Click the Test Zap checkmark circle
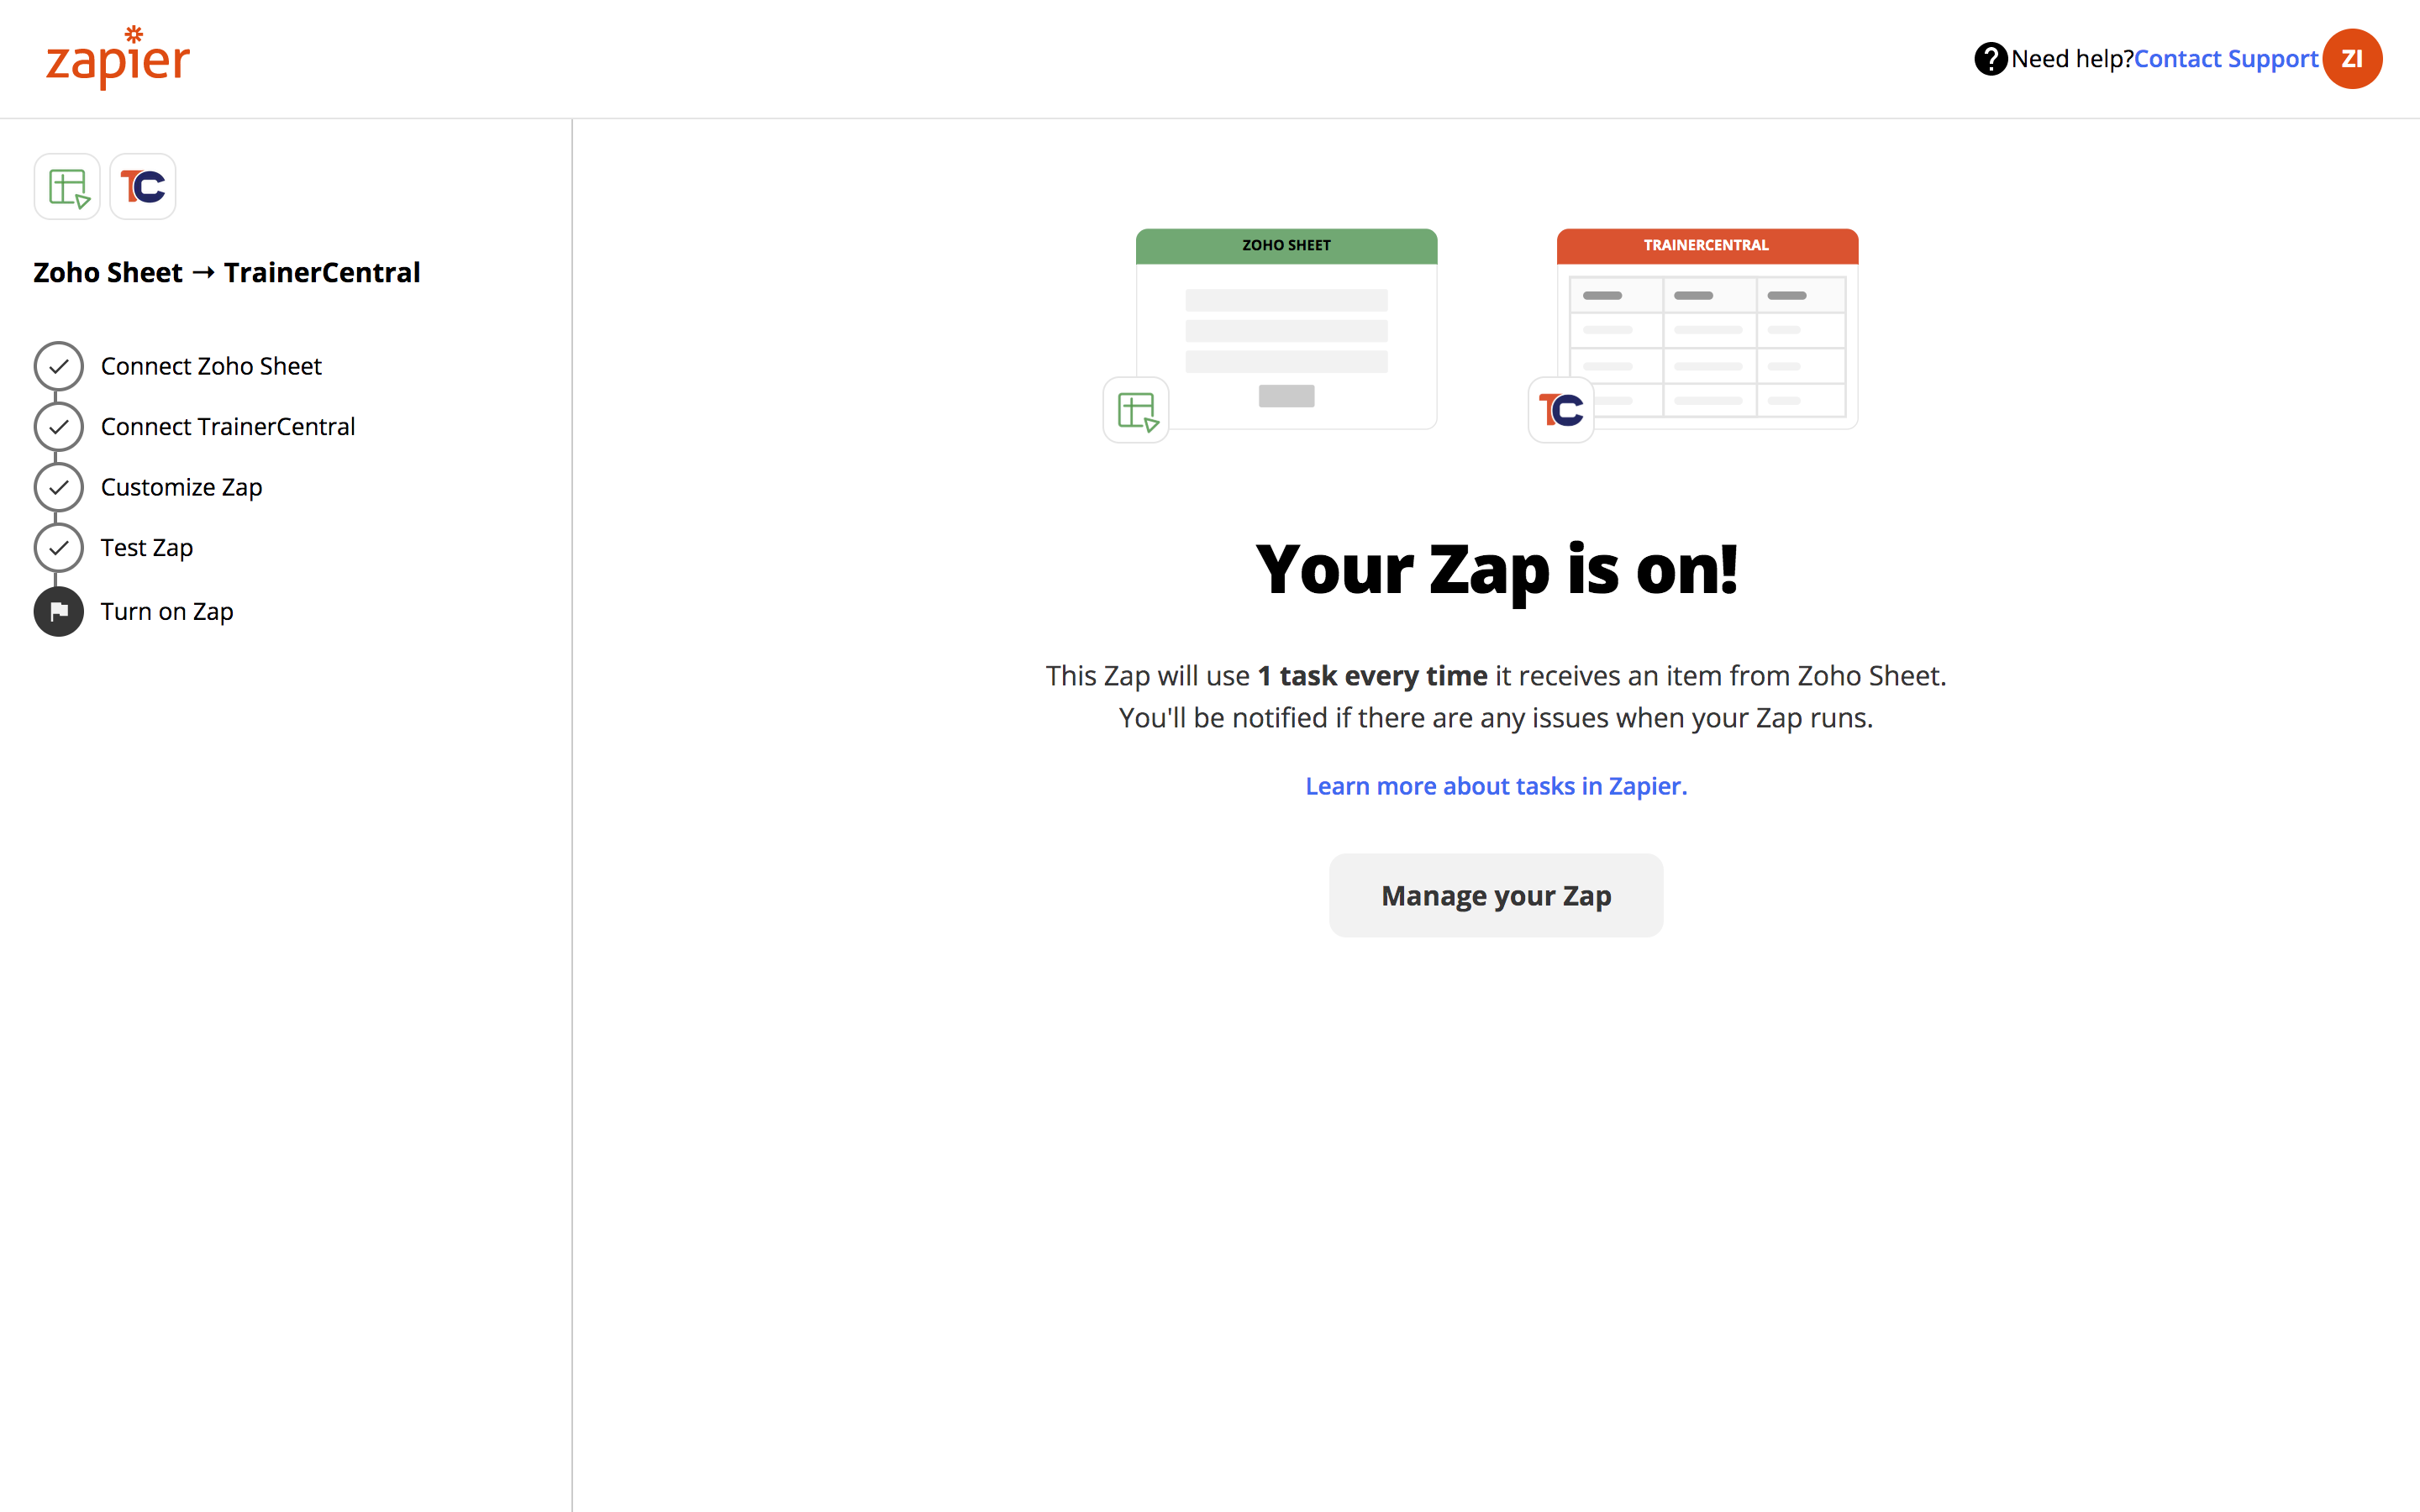 pos(59,548)
